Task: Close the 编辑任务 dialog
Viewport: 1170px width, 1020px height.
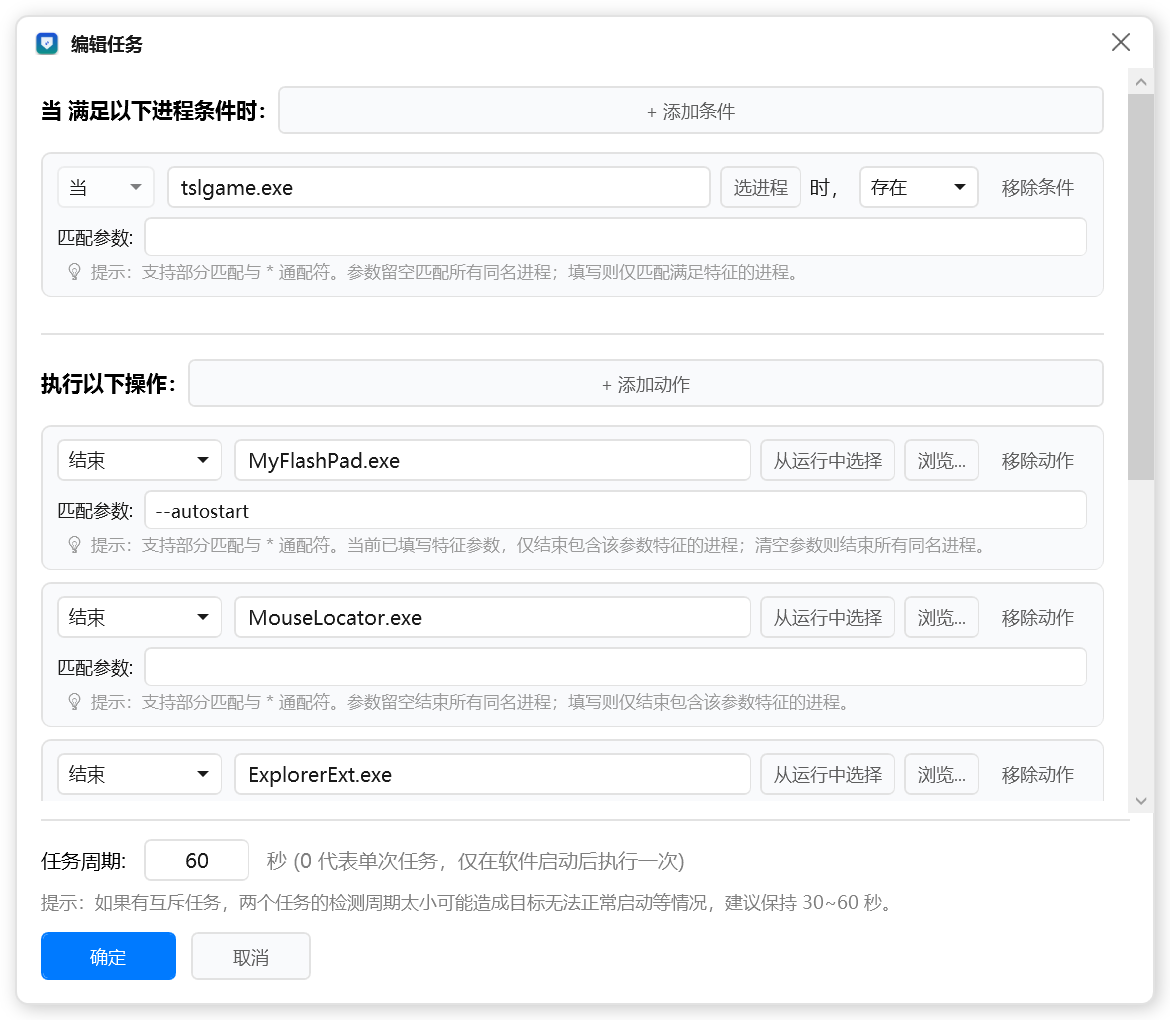Action: [1120, 43]
